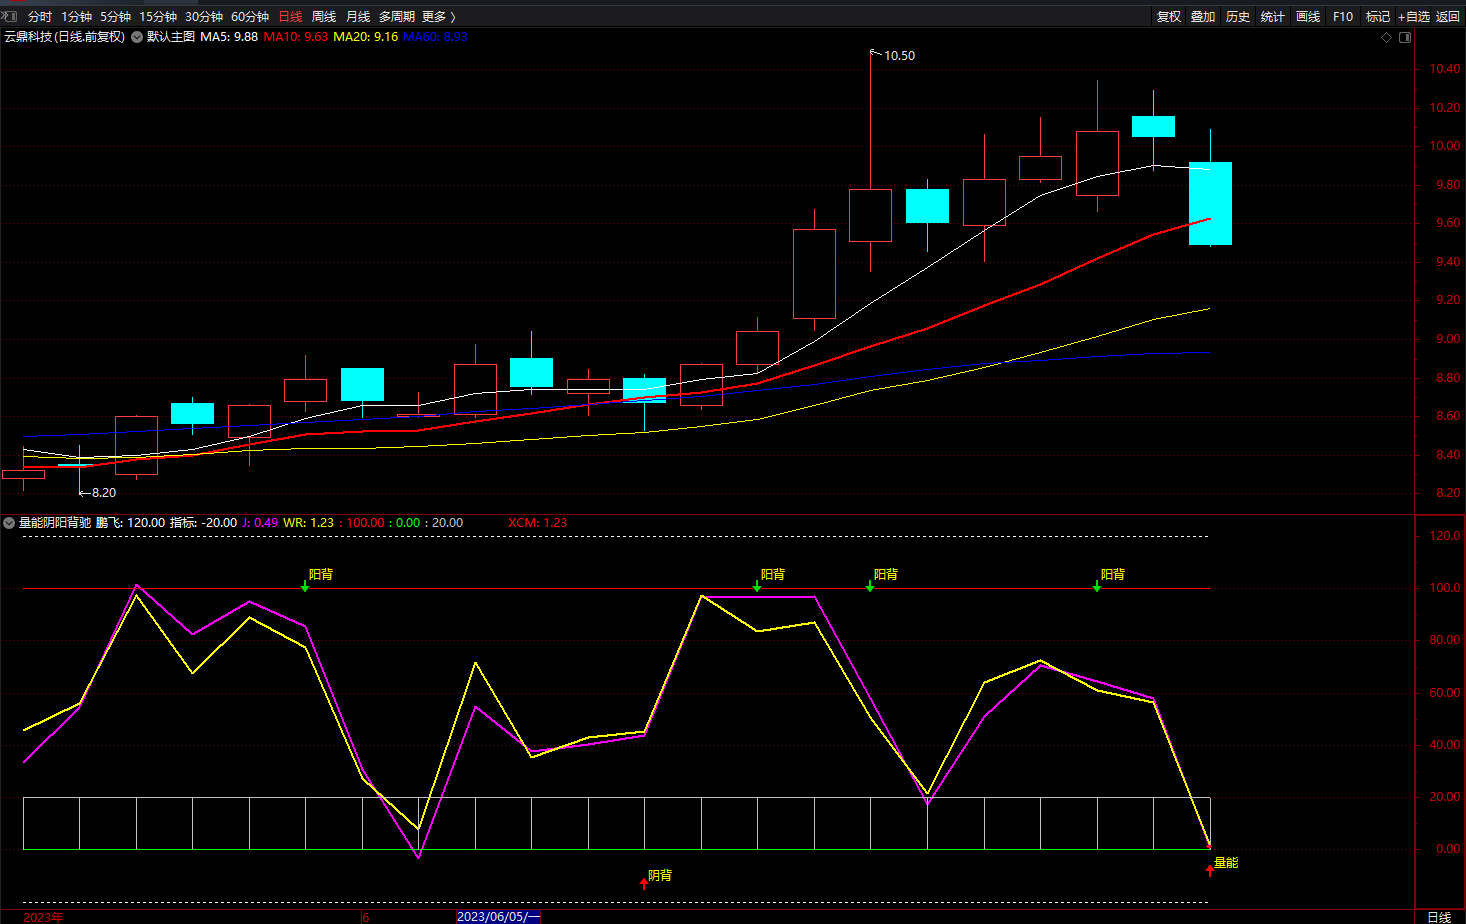1466x924 pixels.
Task: Click the 8.20 low price marker
Action: pos(102,493)
